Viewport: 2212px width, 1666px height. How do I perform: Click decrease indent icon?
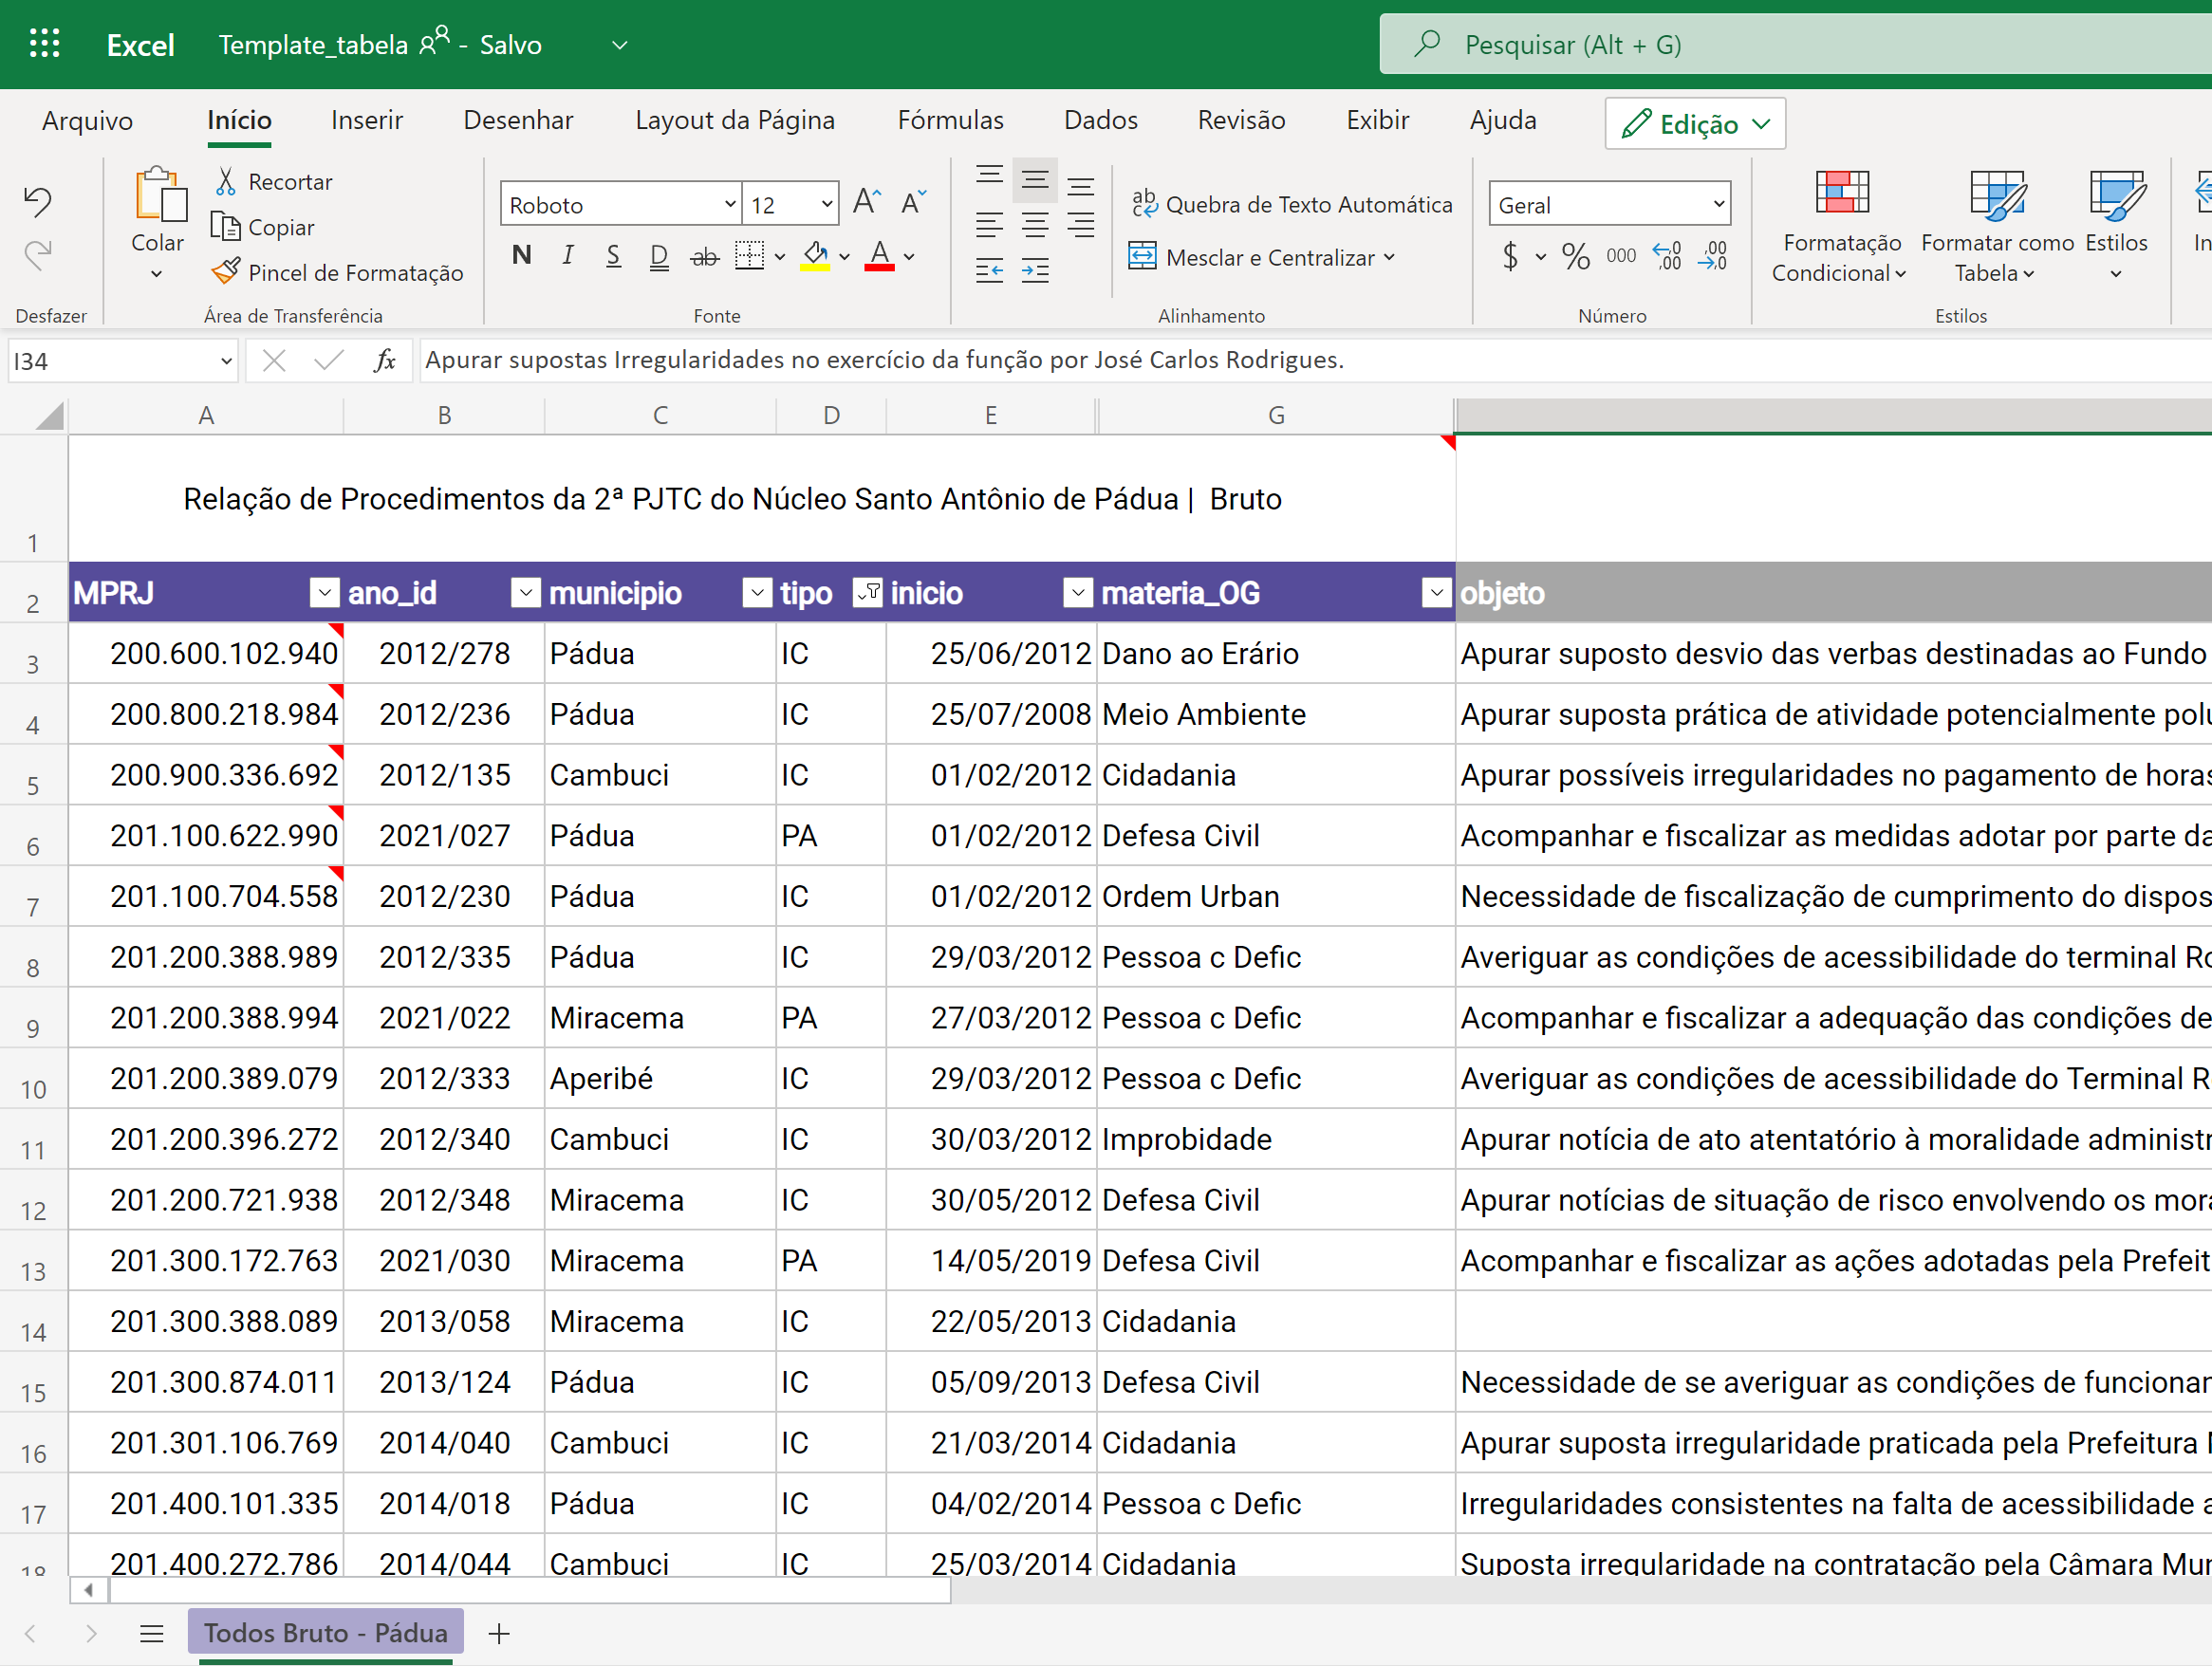pyautogui.click(x=989, y=270)
